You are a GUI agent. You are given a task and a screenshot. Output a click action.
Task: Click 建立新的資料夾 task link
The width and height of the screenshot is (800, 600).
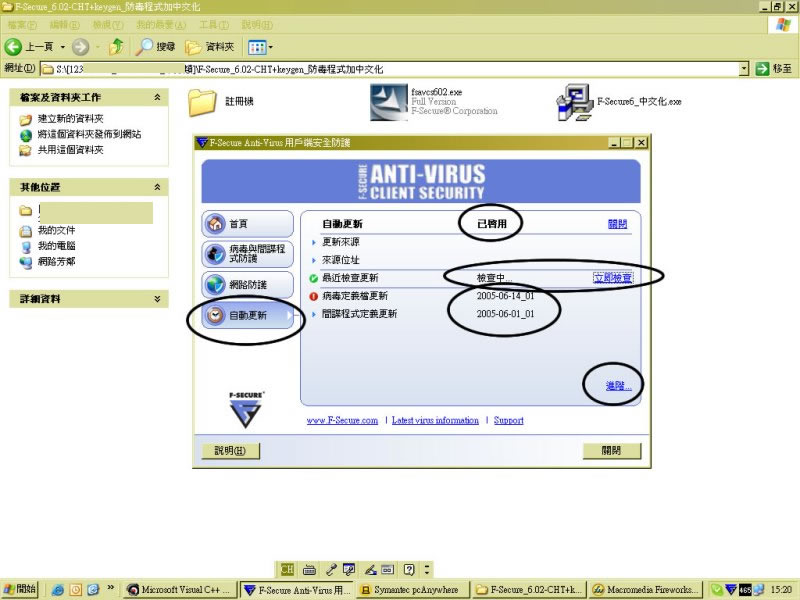click(70, 119)
